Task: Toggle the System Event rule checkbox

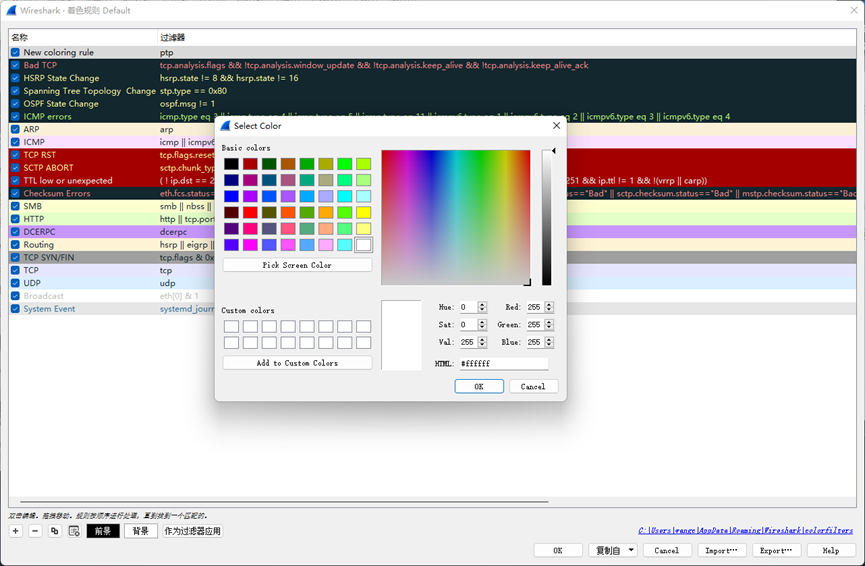Action: [x=15, y=309]
